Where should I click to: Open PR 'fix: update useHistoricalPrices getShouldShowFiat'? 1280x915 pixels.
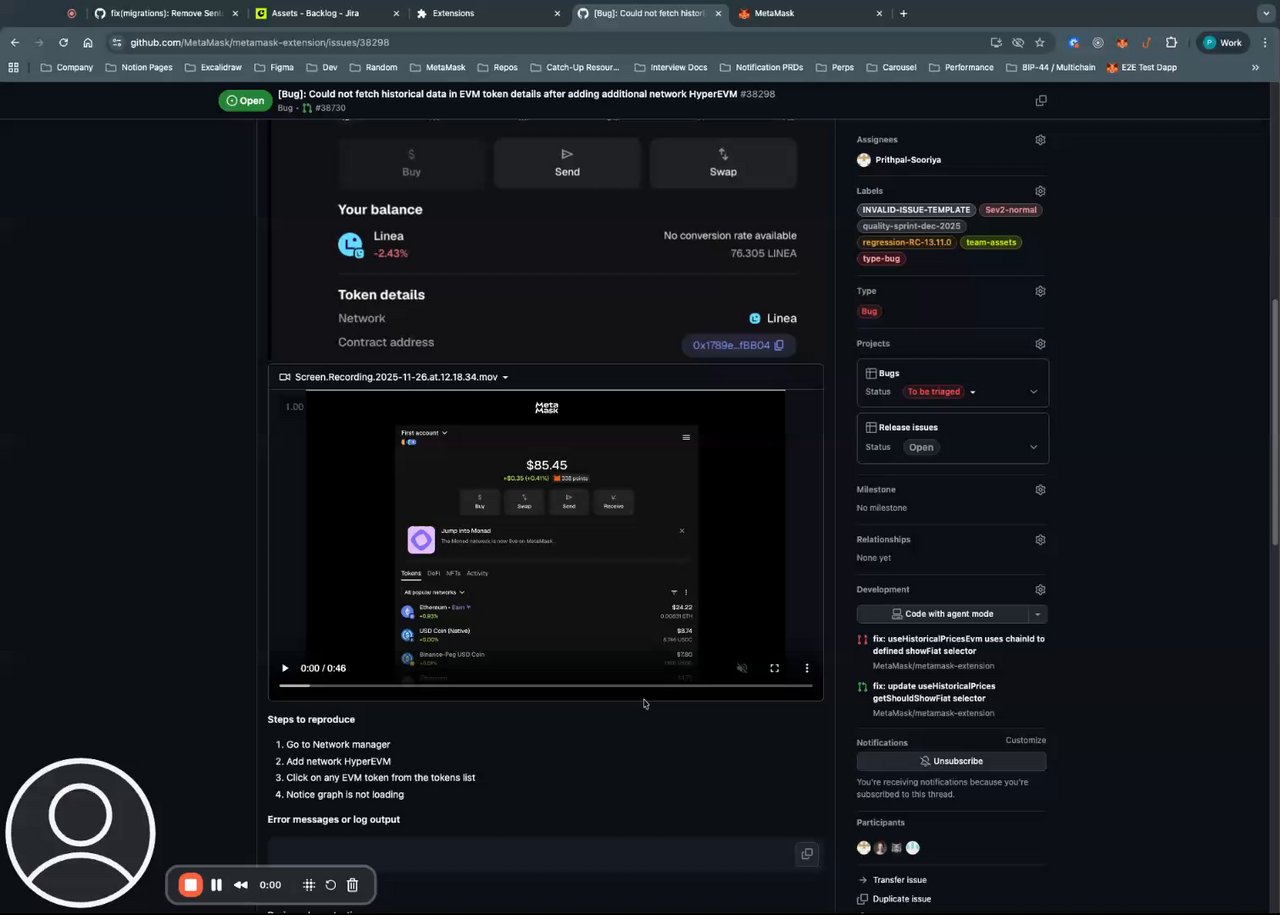pyautogui.click(x=934, y=692)
